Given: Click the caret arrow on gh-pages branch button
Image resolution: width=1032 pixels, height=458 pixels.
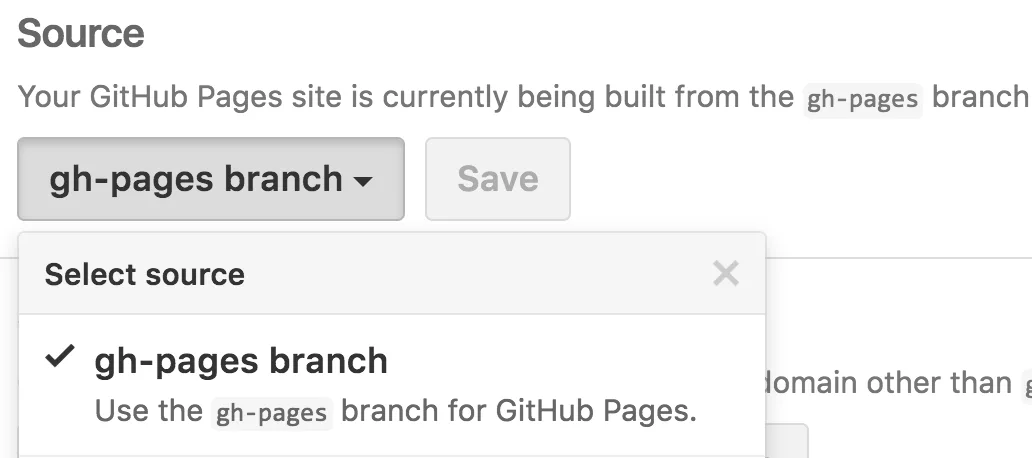Looking at the screenshot, I should (x=363, y=180).
